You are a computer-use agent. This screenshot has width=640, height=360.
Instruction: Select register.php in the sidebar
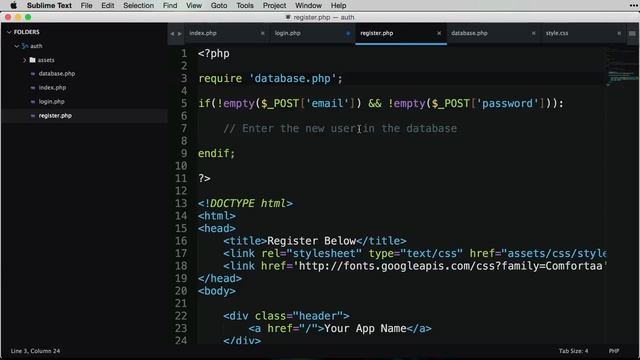[x=55, y=116]
